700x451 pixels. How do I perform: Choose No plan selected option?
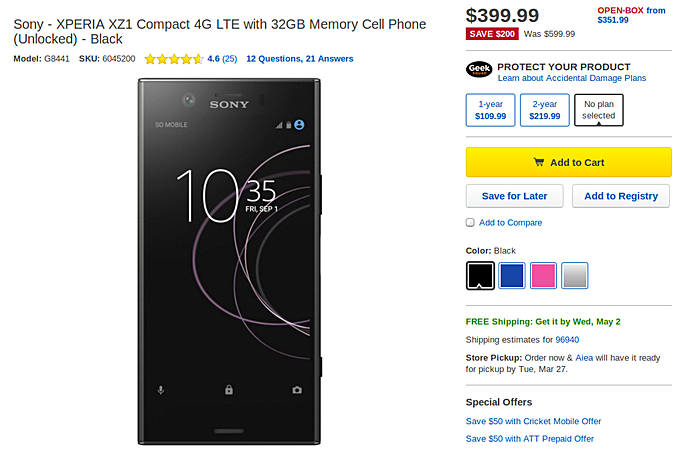599,110
